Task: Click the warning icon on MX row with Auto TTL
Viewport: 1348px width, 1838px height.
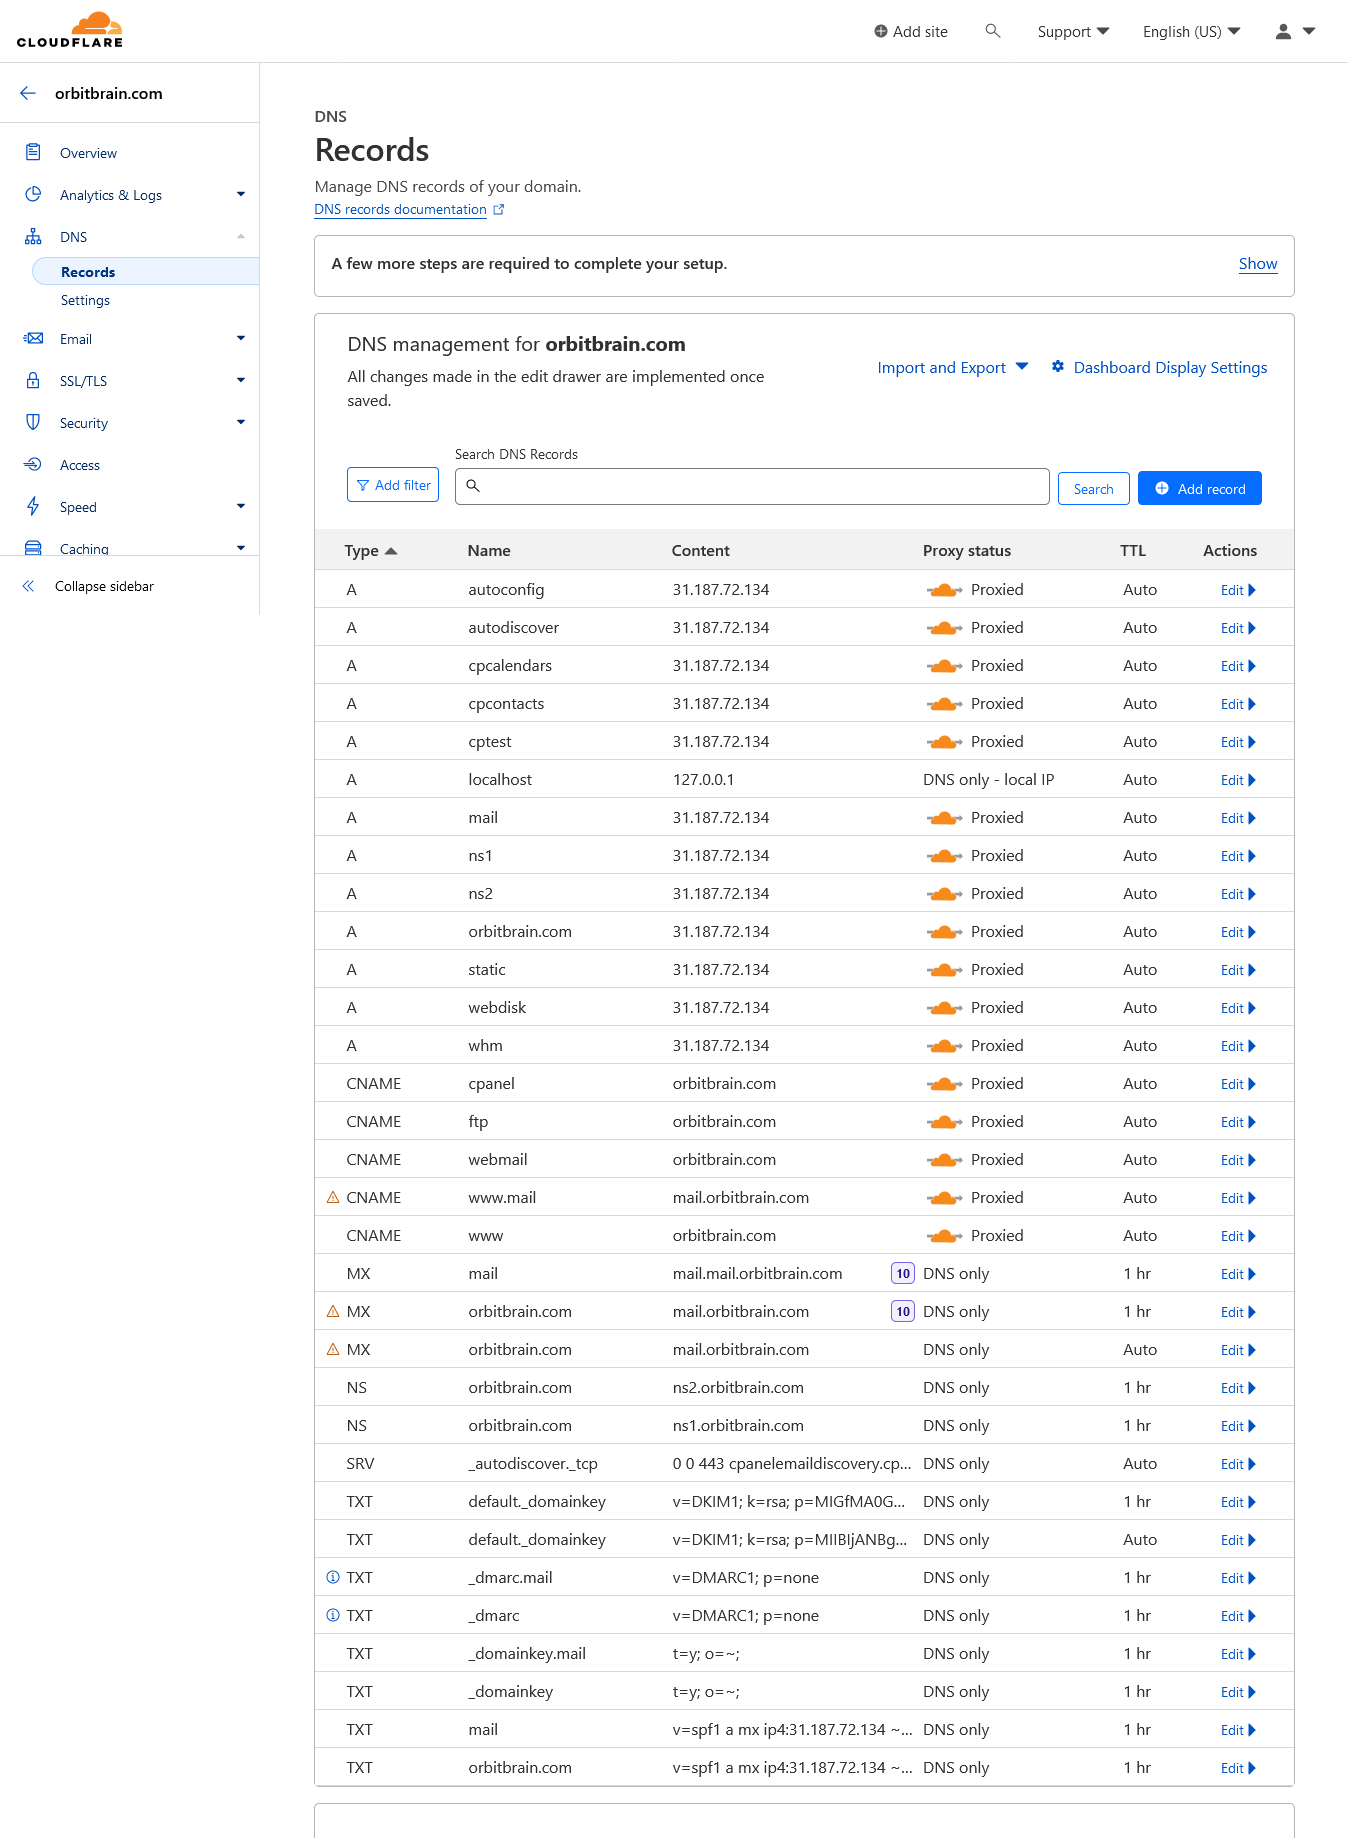Action: (x=333, y=1349)
